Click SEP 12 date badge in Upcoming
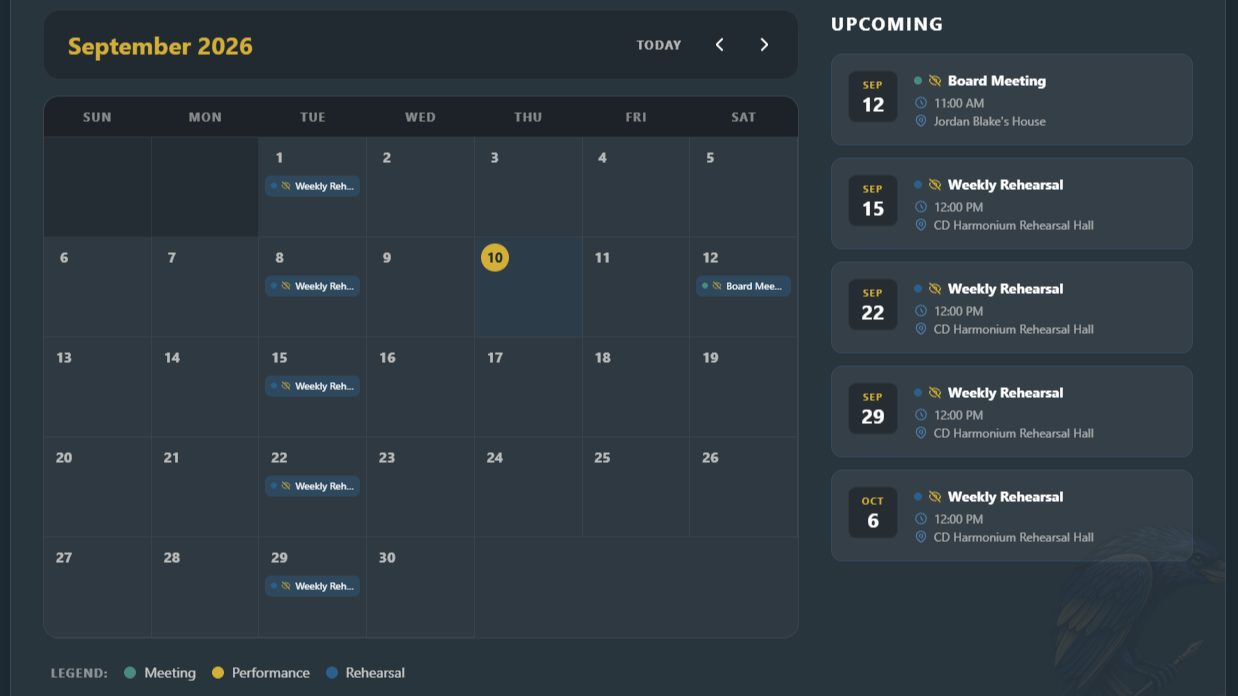1238x696 pixels. [873, 97]
